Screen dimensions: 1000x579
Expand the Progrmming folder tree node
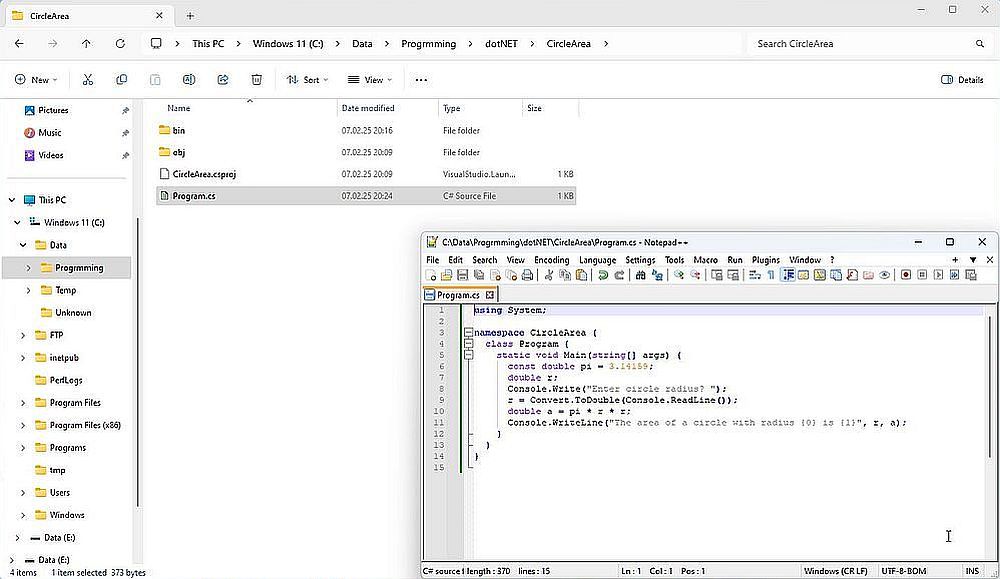[28, 268]
